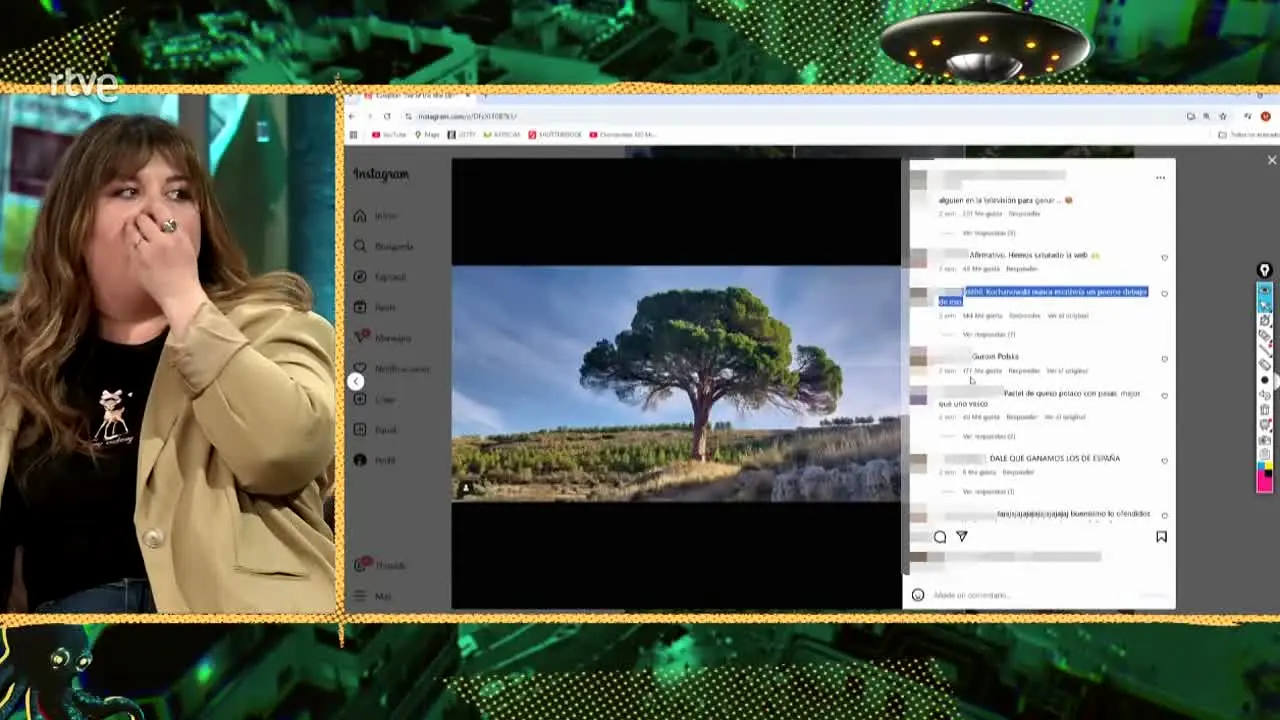Open Instagram Perfil avatar

pyautogui.click(x=360, y=460)
